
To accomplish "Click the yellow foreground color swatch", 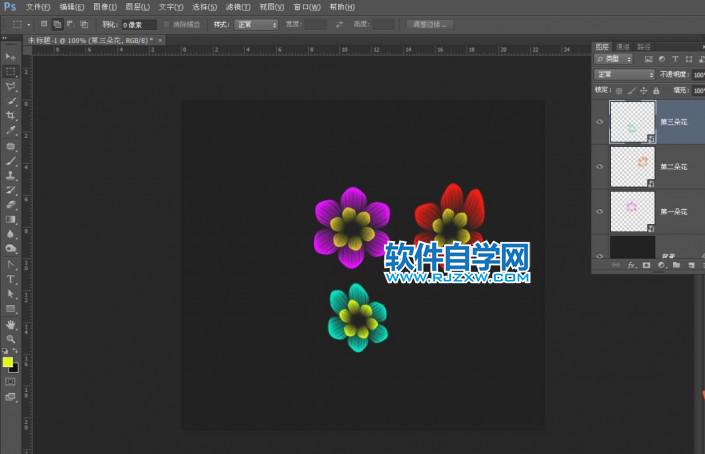I will [7, 362].
